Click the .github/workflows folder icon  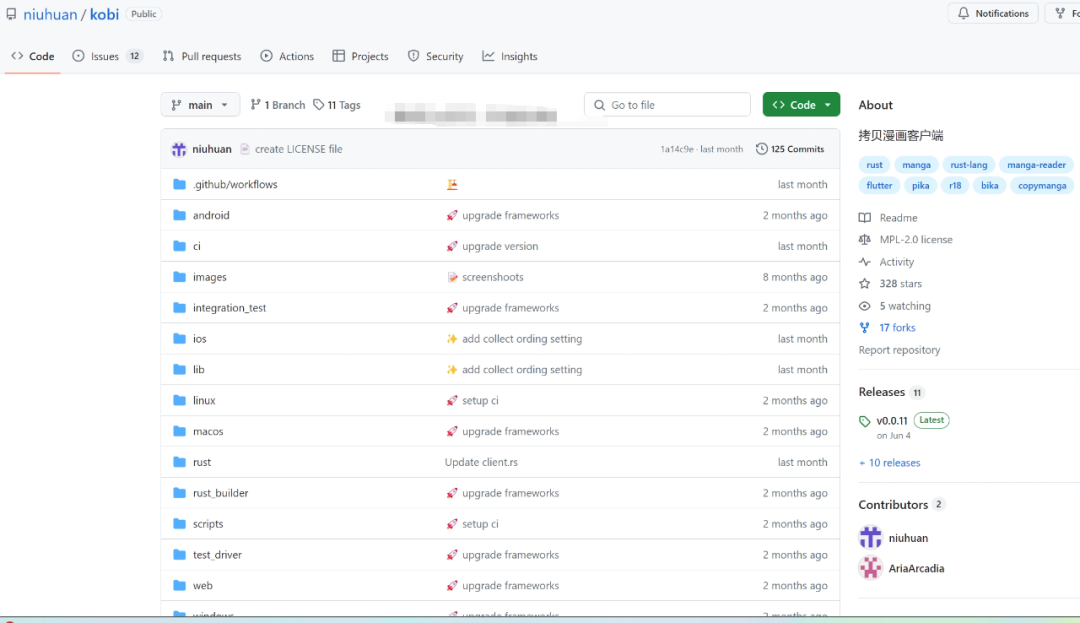pyautogui.click(x=180, y=184)
